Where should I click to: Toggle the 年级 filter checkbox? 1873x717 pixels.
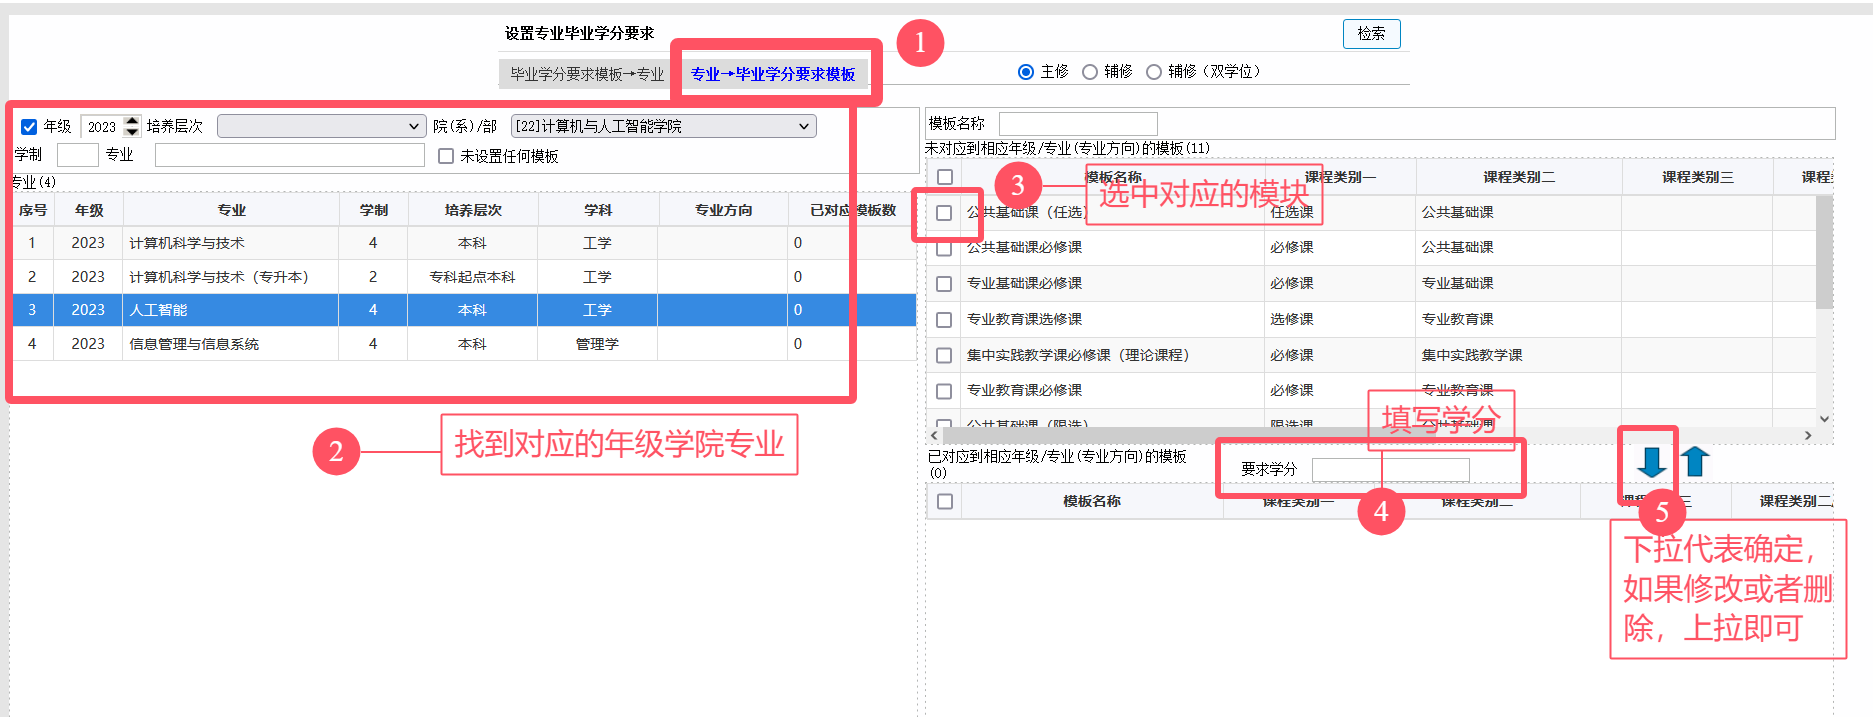29,127
